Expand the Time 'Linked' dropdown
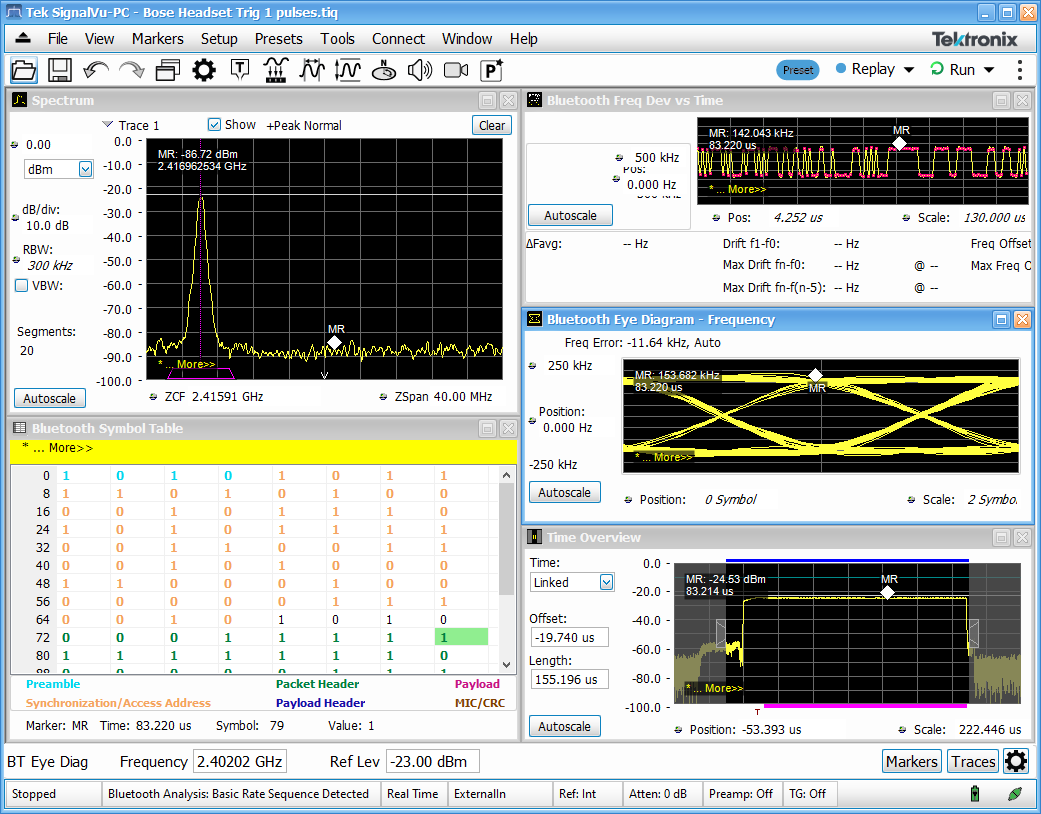Image resolution: width=1041 pixels, height=814 pixels. click(606, 582)
